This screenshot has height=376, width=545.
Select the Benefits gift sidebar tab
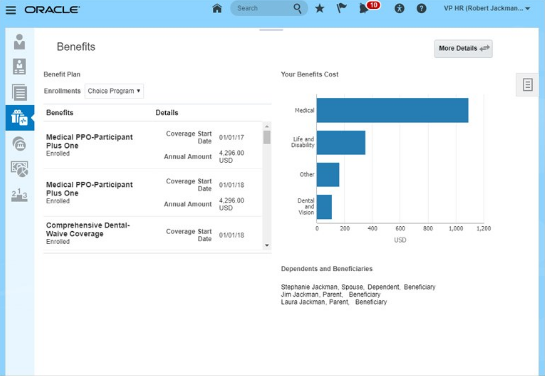click(x=20, y=118)
